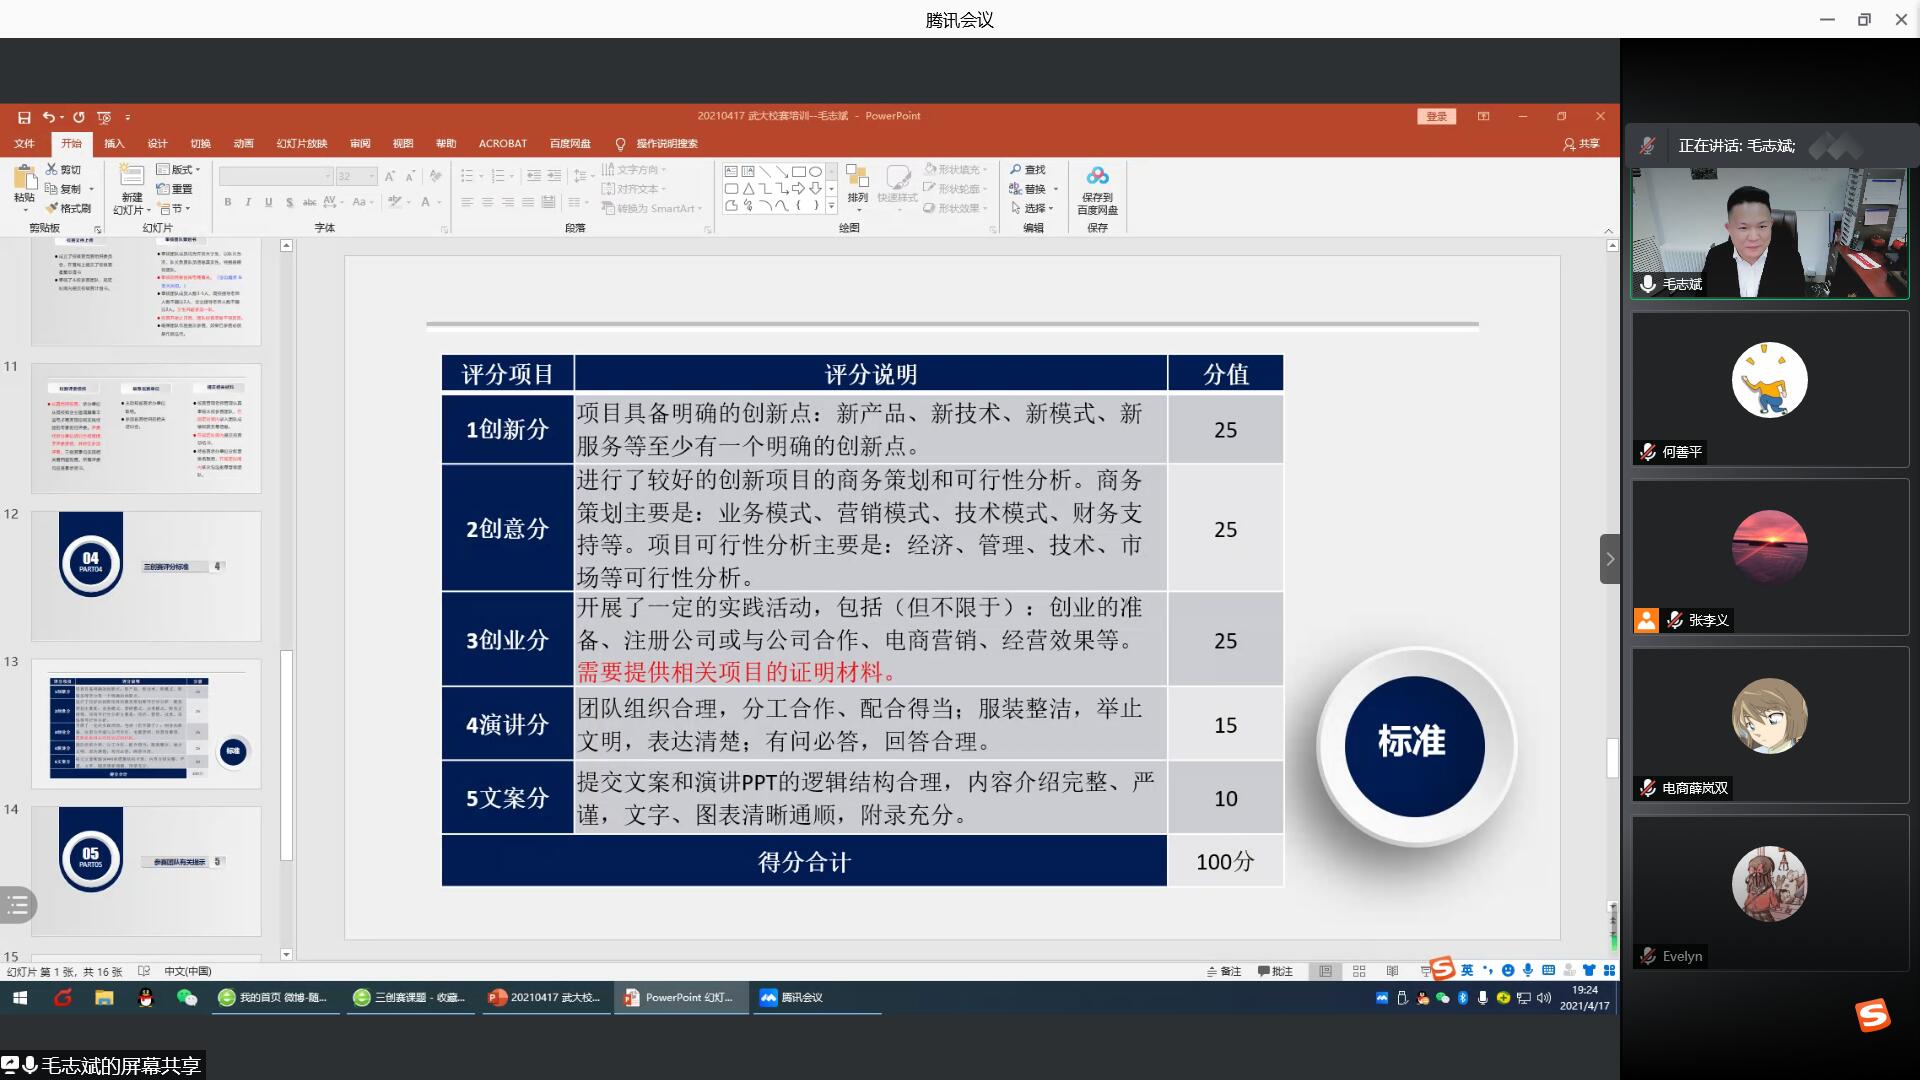Toggle Underline formatting button
The height and width of the screenshot is (1080, 1920).
pos(268,202)
